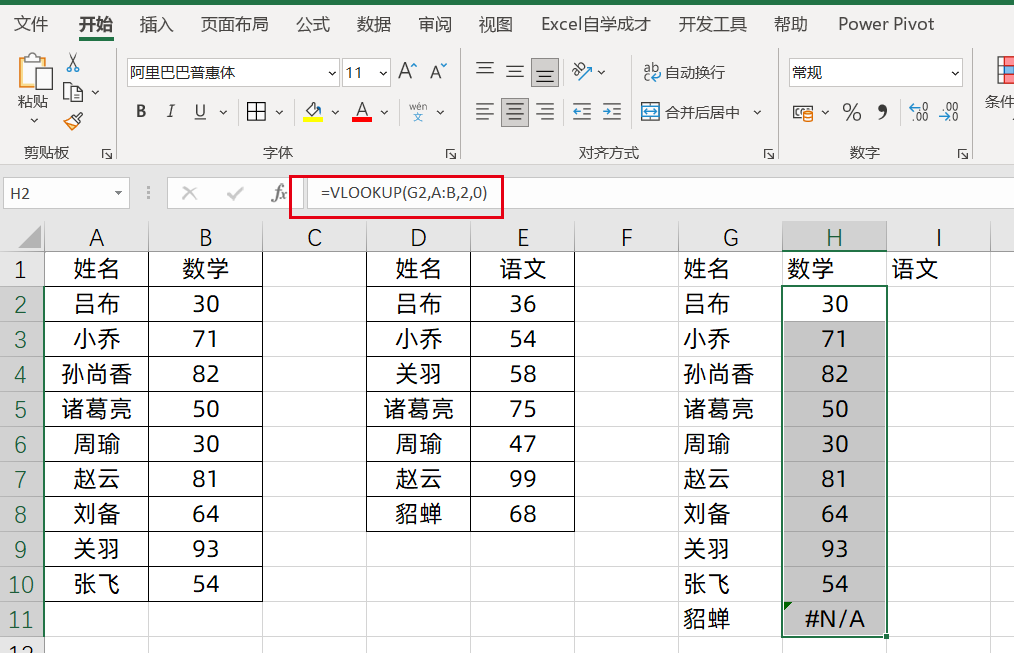Expand font color dropdown arrow

pos(384,112)
